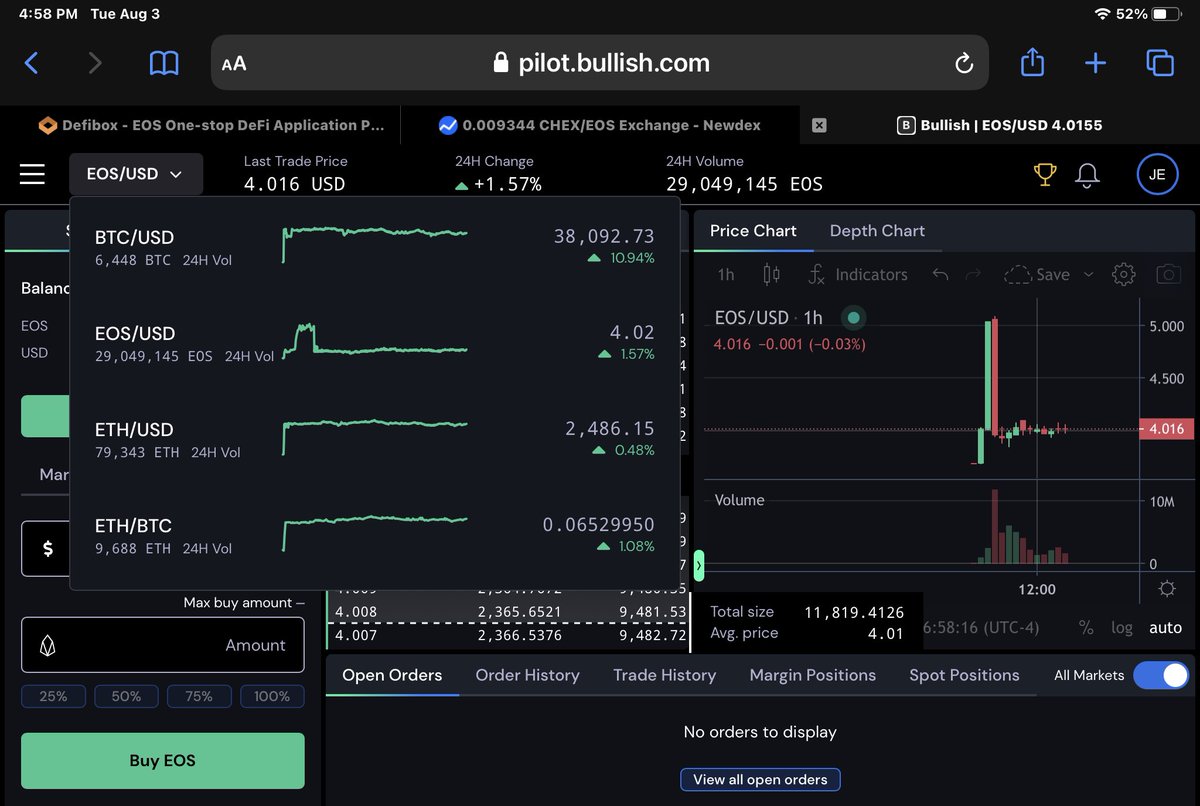Viewport: 1200px width, 806px height.
Task: Open the candlestick chart style selector
Action: pos(771,274)
